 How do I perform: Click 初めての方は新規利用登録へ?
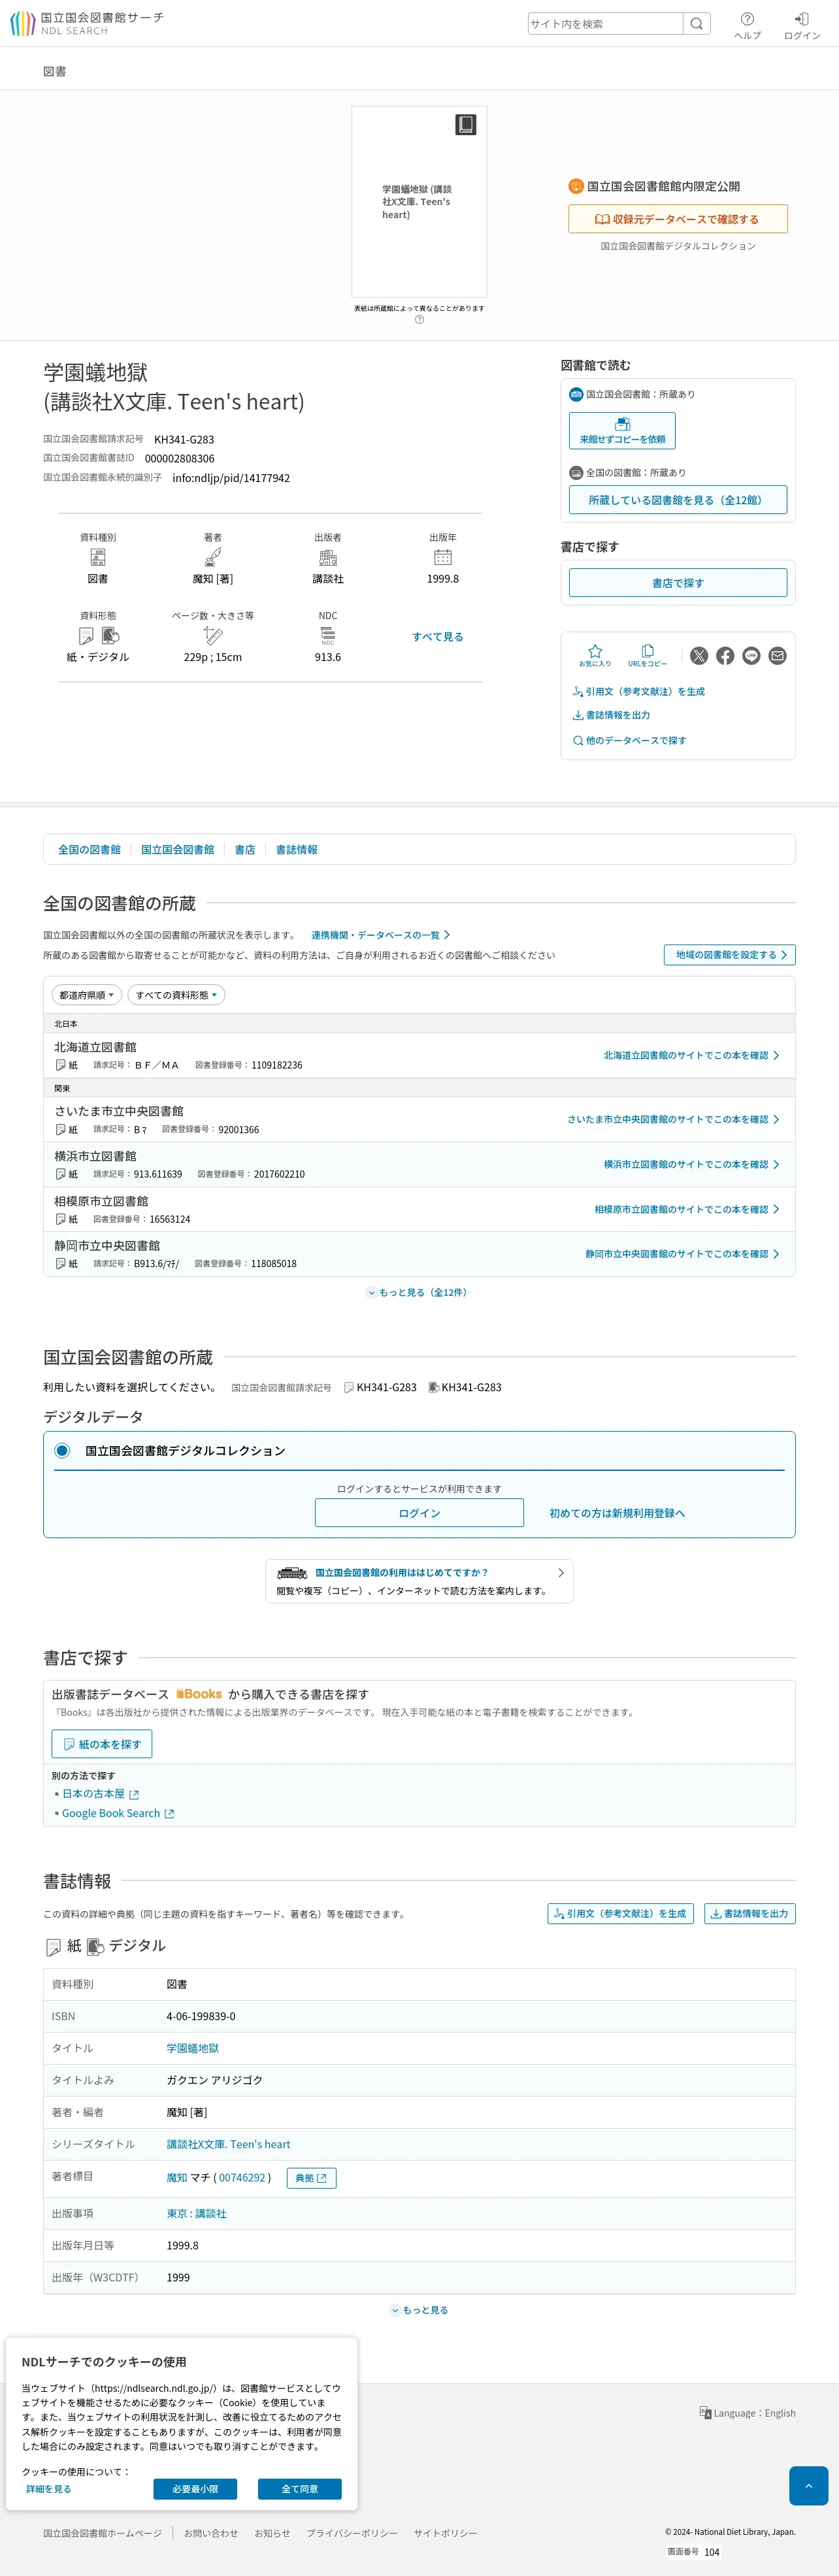[x=617, y=1513]
